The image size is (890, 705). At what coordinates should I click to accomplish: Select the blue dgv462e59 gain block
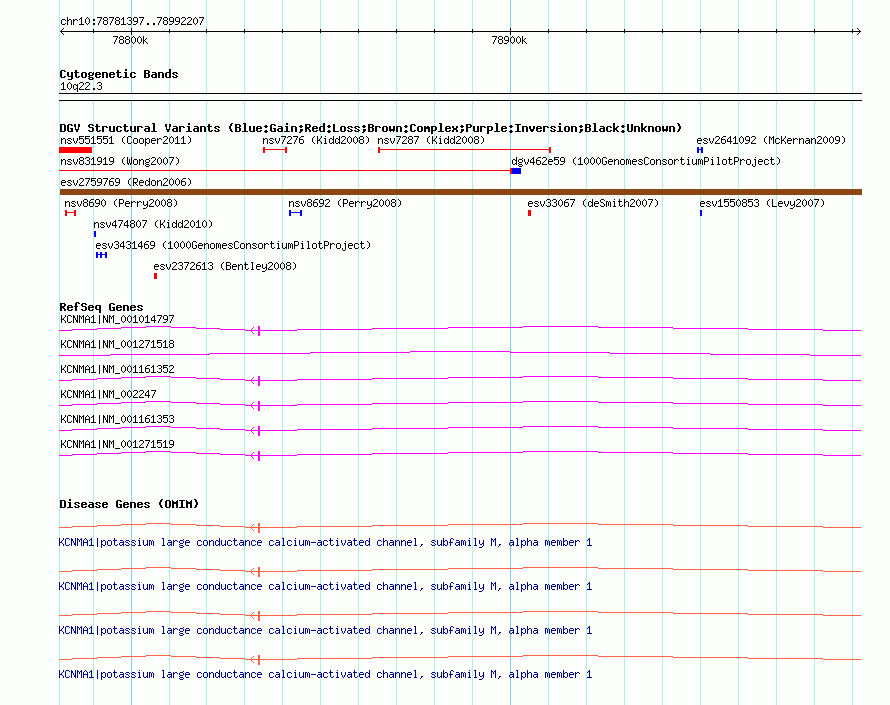tap(516, 171)
